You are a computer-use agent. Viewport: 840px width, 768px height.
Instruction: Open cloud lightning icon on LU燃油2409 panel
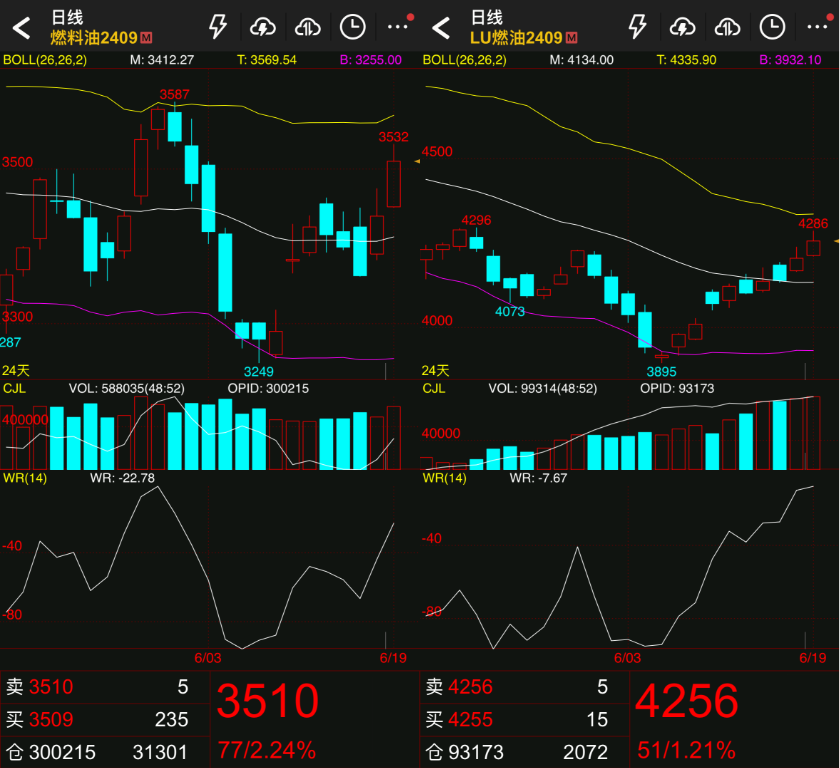682,27
